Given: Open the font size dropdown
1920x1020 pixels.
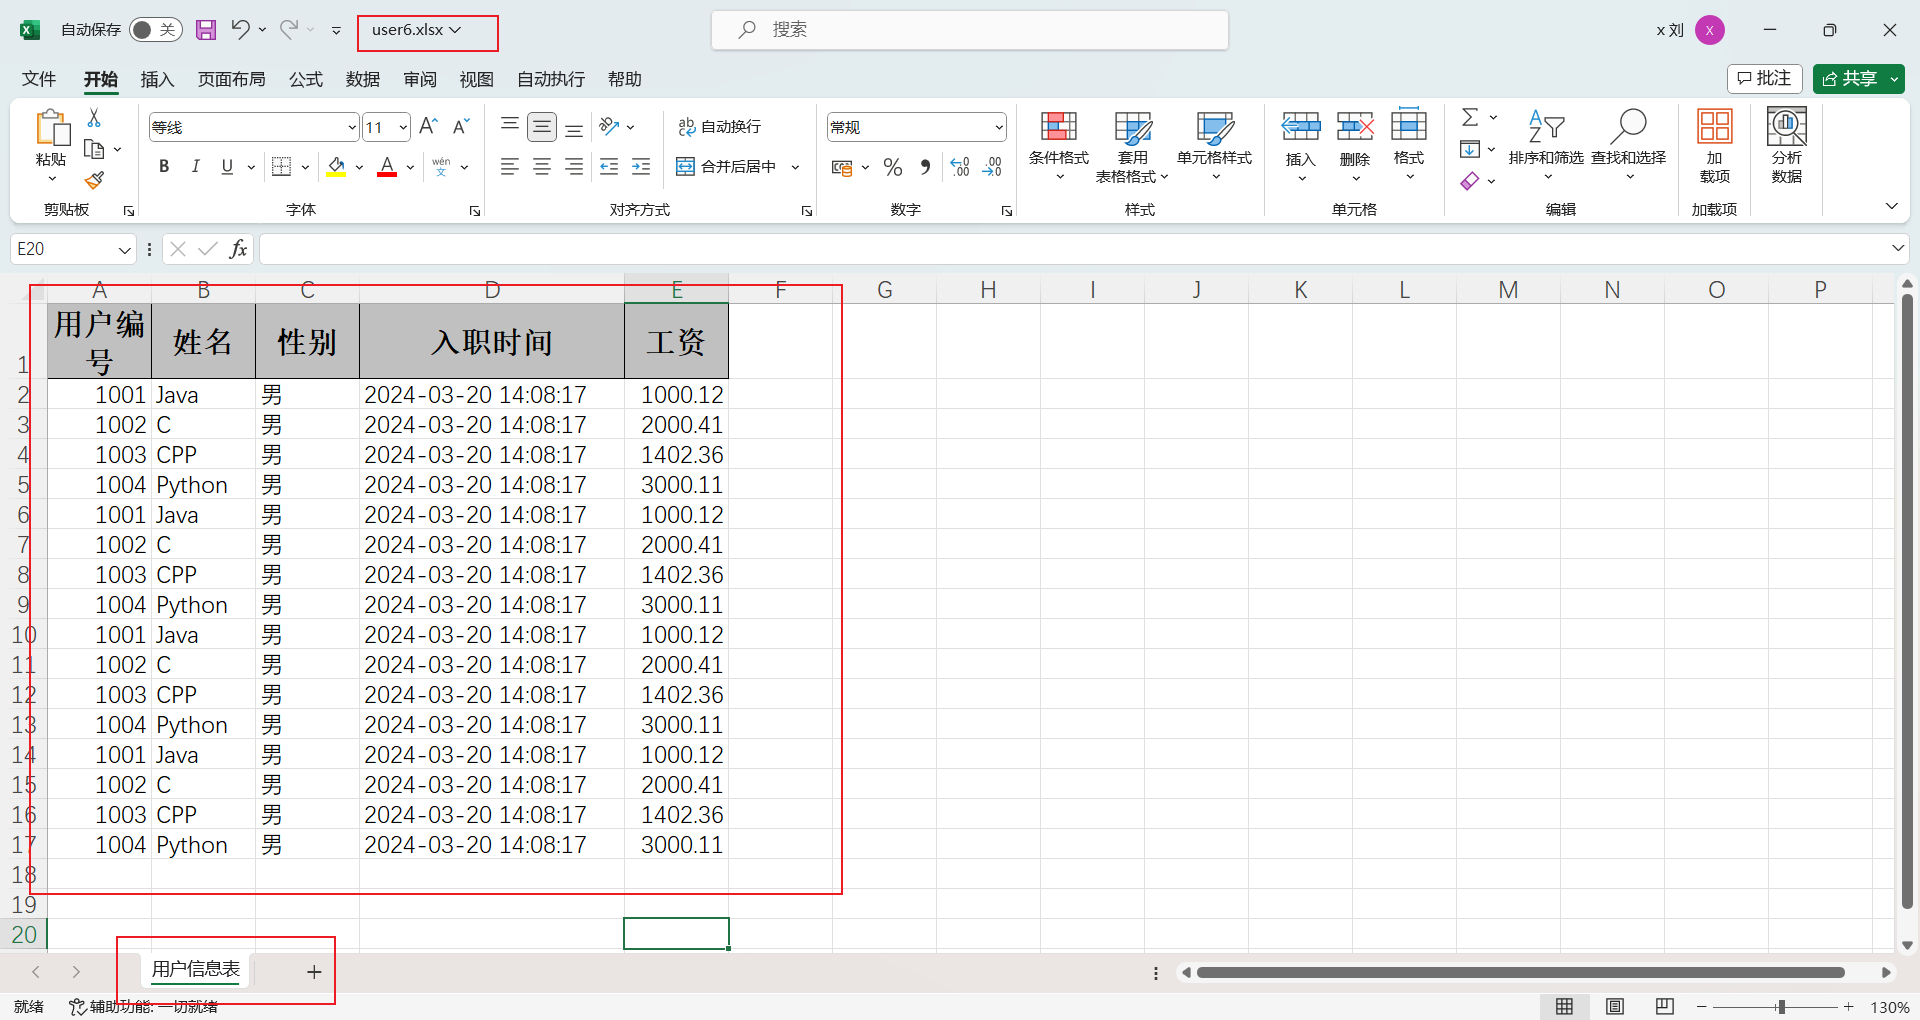Looking at the screenshot, I should (x=403, y=127).
